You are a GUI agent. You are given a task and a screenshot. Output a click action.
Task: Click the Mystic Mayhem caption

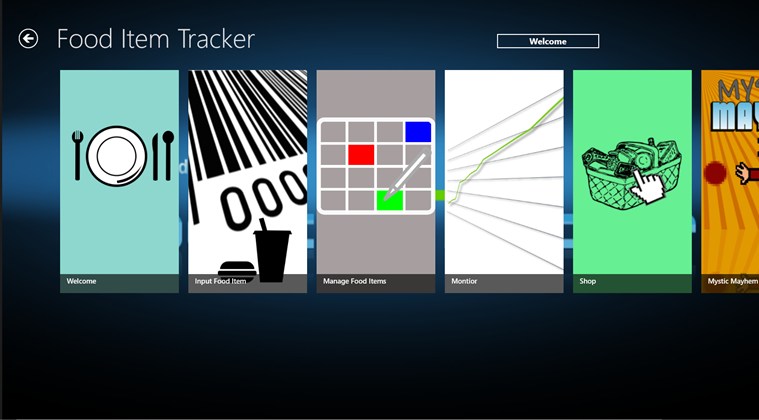click(732, 282)
